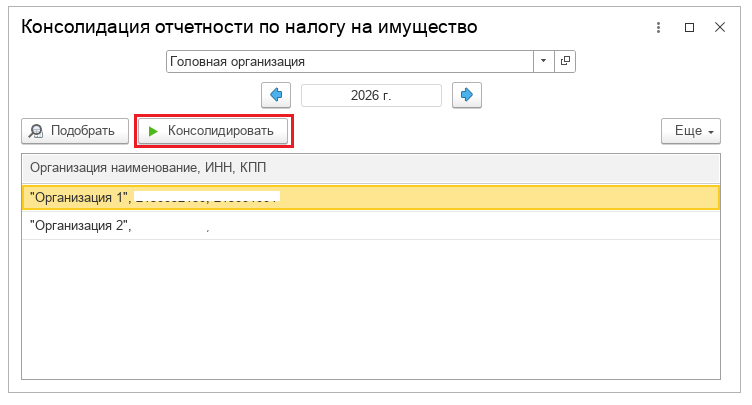Image resolution: width=752 pixels, height=405 pixels.
Task: Select the "Организация 1" row
Action: click(x=371, y=197)
